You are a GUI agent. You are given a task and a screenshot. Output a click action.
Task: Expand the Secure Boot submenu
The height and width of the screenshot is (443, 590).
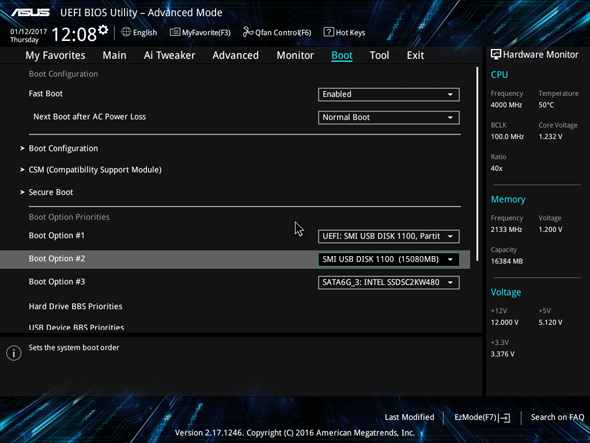51,192
